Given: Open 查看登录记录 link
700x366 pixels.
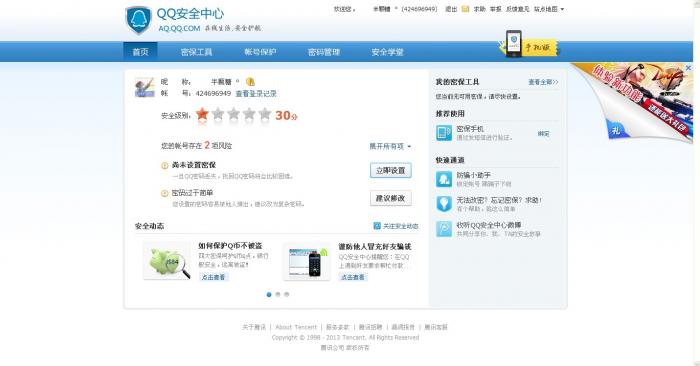Looking at the screenshot, I should coord(256,94).
